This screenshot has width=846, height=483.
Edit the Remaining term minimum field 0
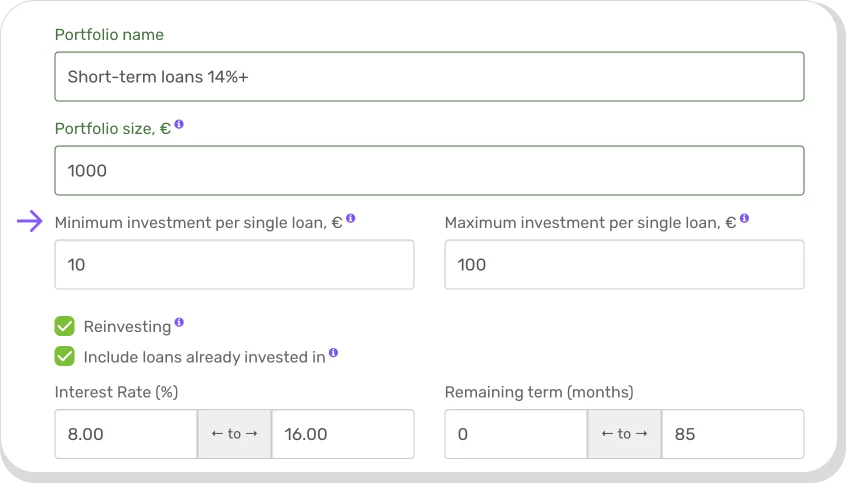coord(515,434)
